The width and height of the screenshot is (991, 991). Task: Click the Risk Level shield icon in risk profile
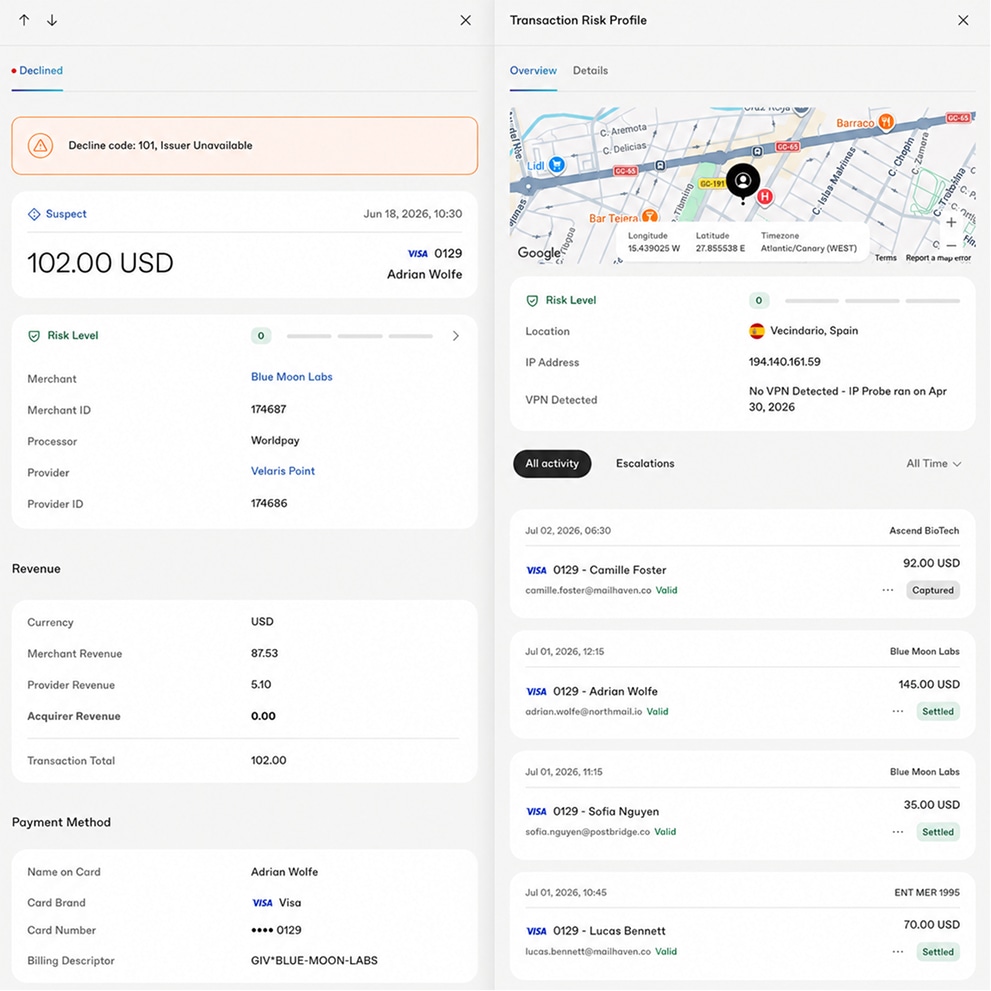click(x=532, y=300)
